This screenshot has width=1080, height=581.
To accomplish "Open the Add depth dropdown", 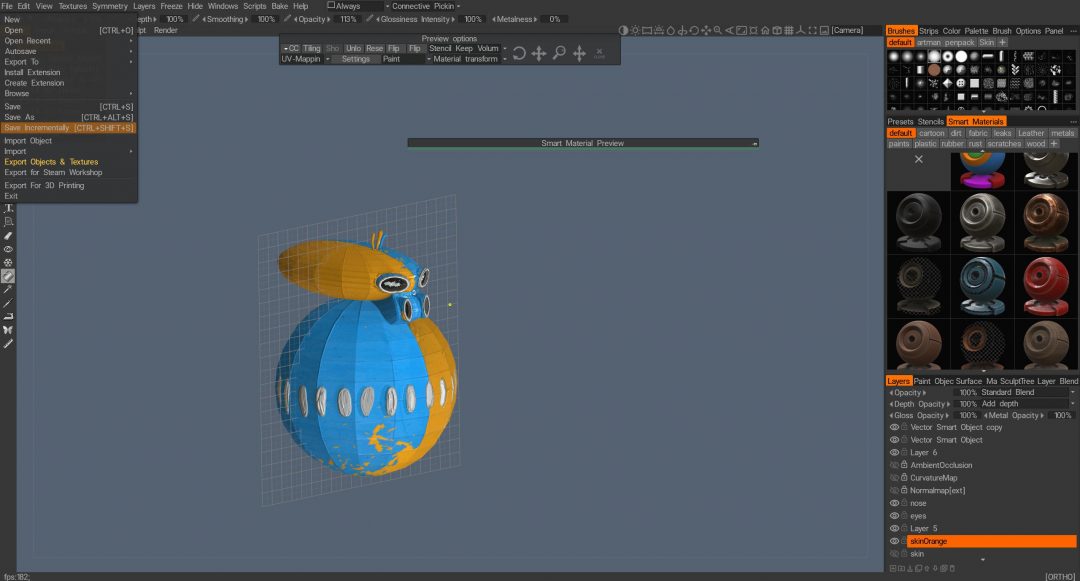I will pyautogui.click(x=1027, y=404).
